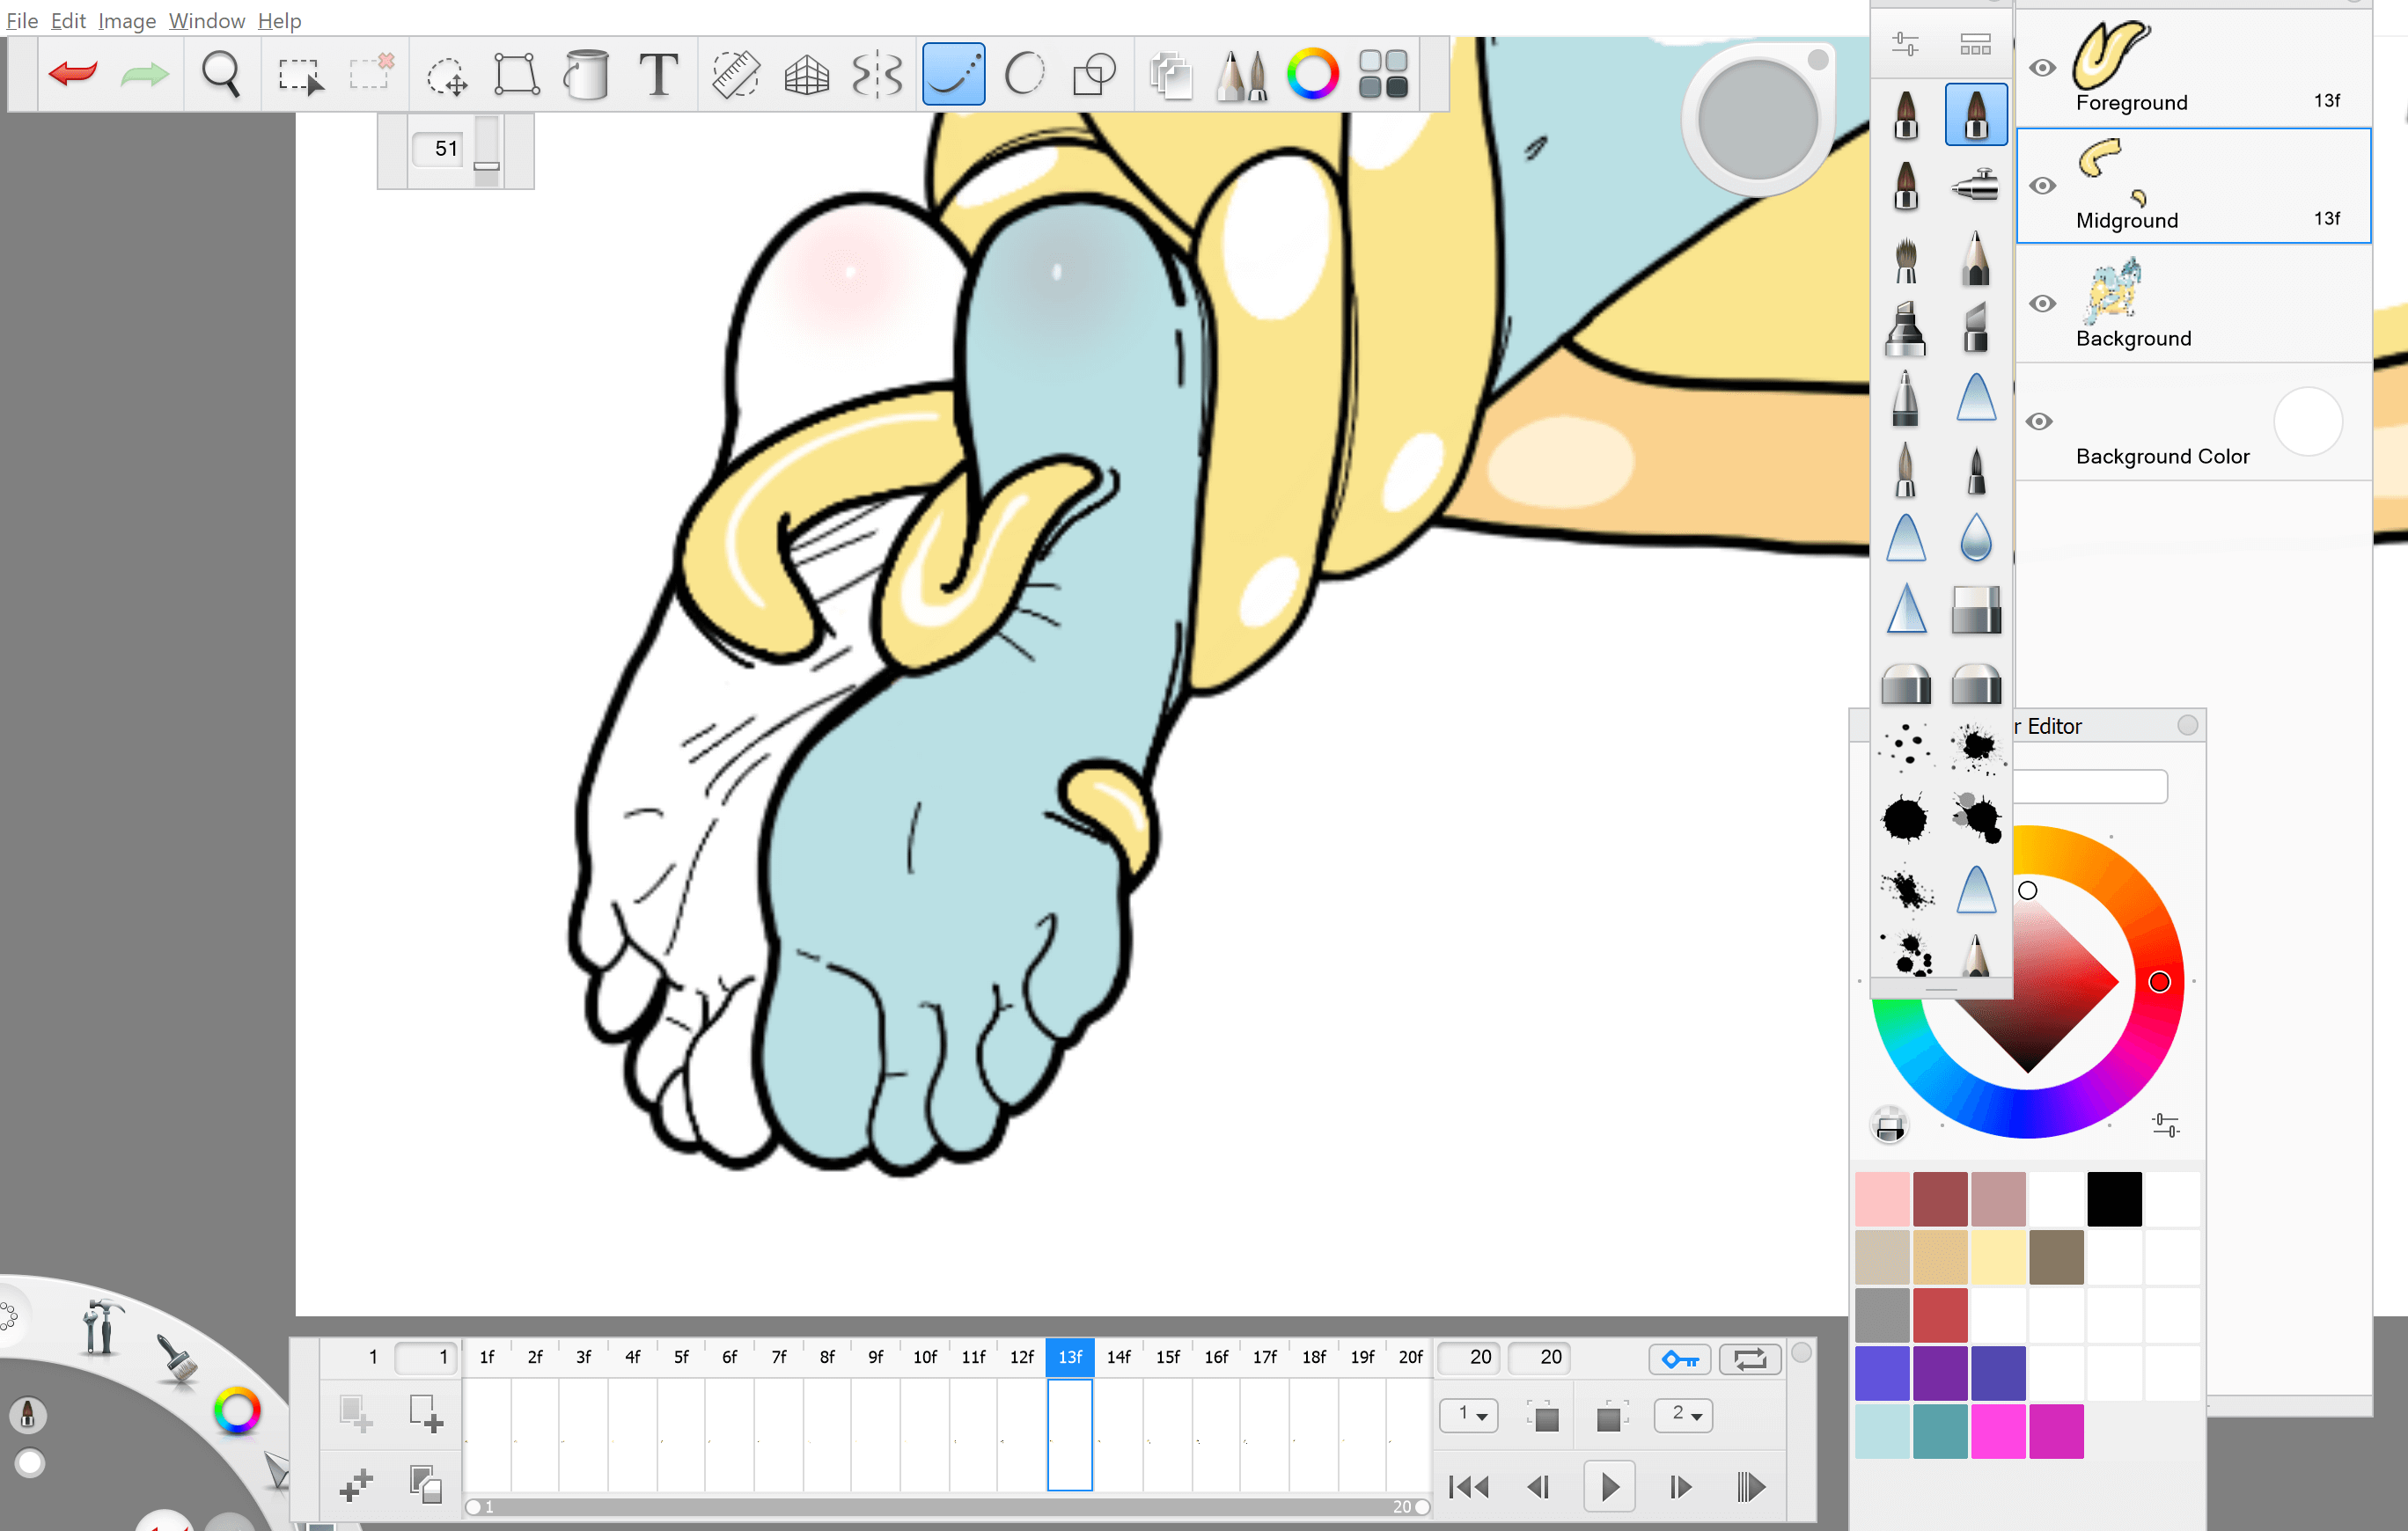Select the Ruler tool
Image resolution: width=2408 pixels, height=1531 pixels.
pos(735,74)
